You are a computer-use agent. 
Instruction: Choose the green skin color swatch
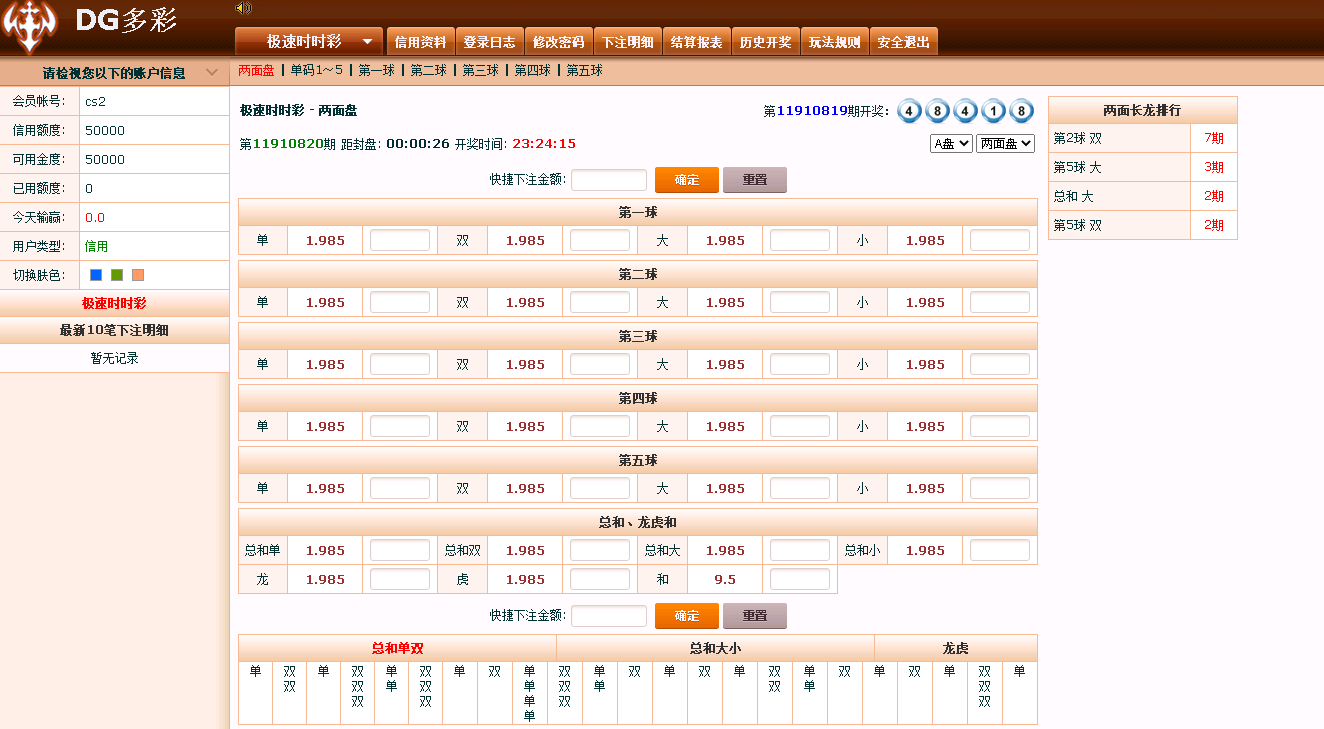click(117, 275)
